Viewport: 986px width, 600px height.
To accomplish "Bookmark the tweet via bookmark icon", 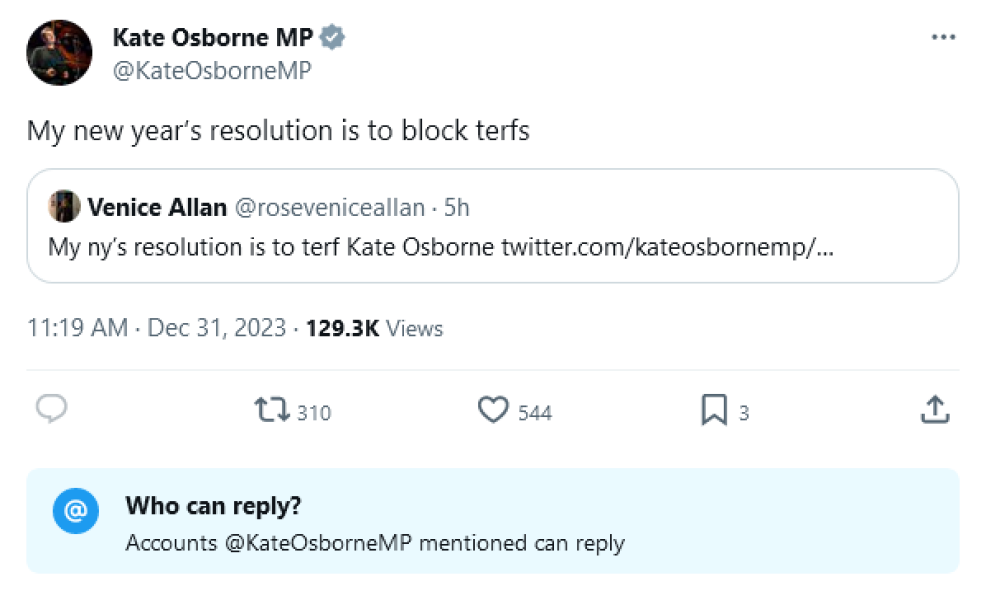I will (x=716, y=409).
